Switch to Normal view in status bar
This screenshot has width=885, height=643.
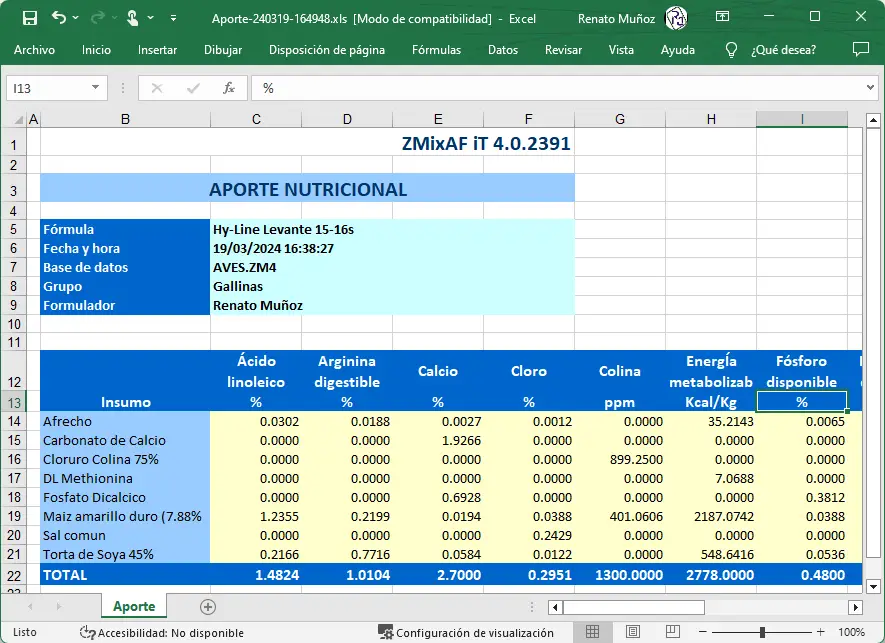[x=593, y=632]
